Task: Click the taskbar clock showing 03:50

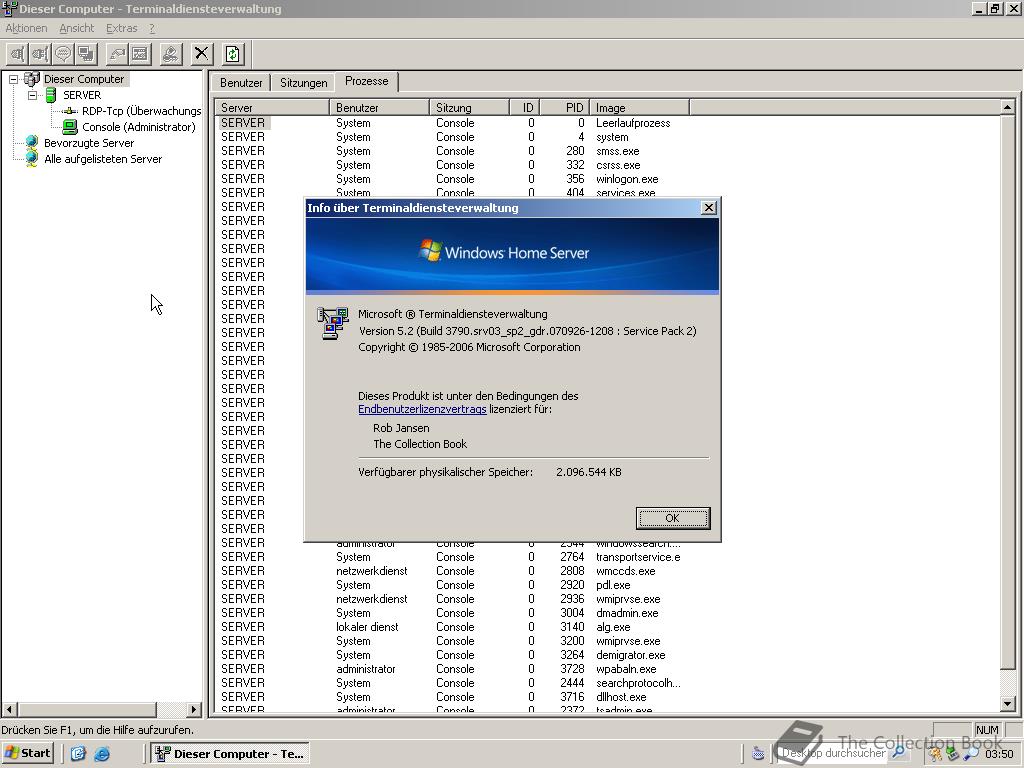Action: [x=999, y=754]
